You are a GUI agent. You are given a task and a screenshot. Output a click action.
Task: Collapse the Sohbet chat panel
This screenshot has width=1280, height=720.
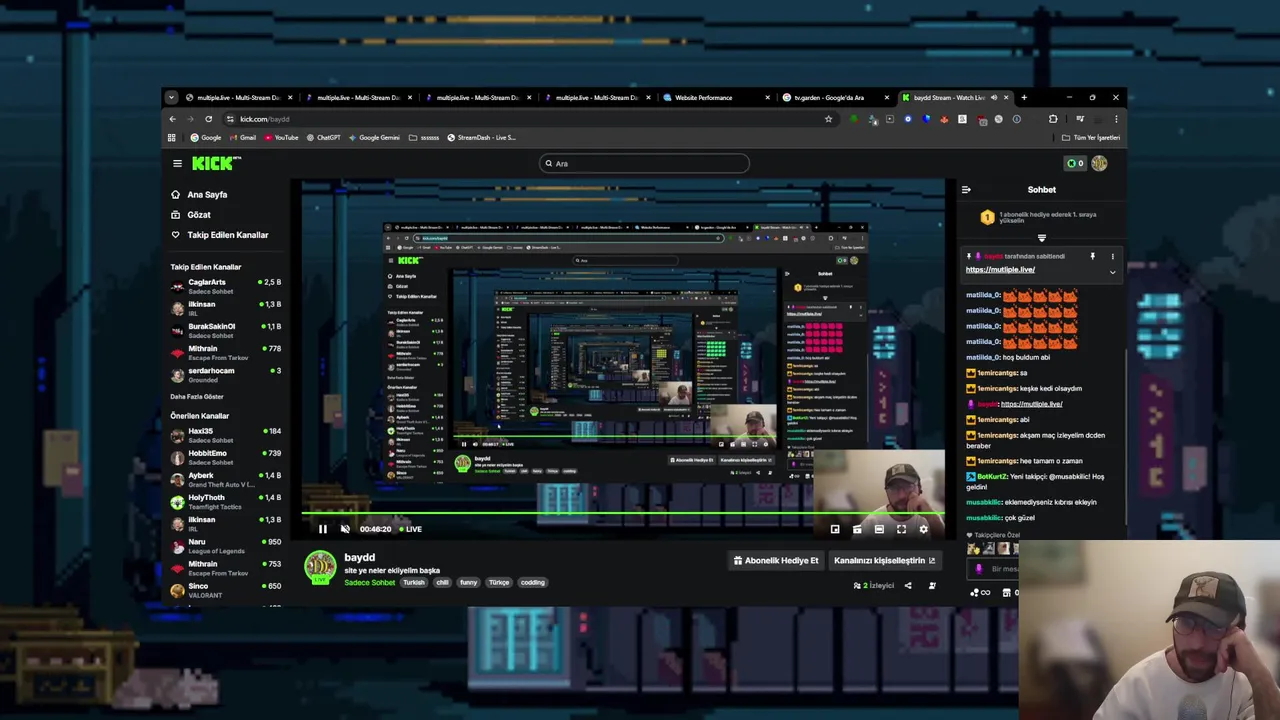[966, 189]
